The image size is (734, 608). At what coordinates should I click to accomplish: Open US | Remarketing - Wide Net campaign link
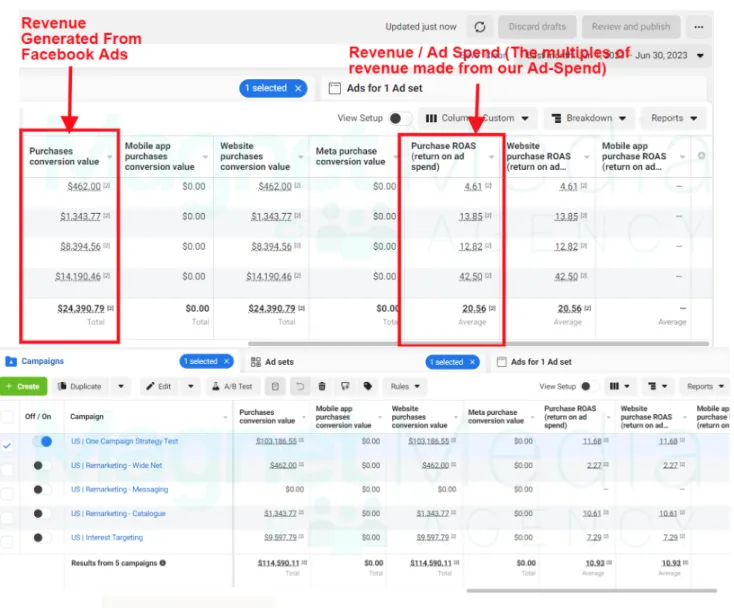click(117, 465)
